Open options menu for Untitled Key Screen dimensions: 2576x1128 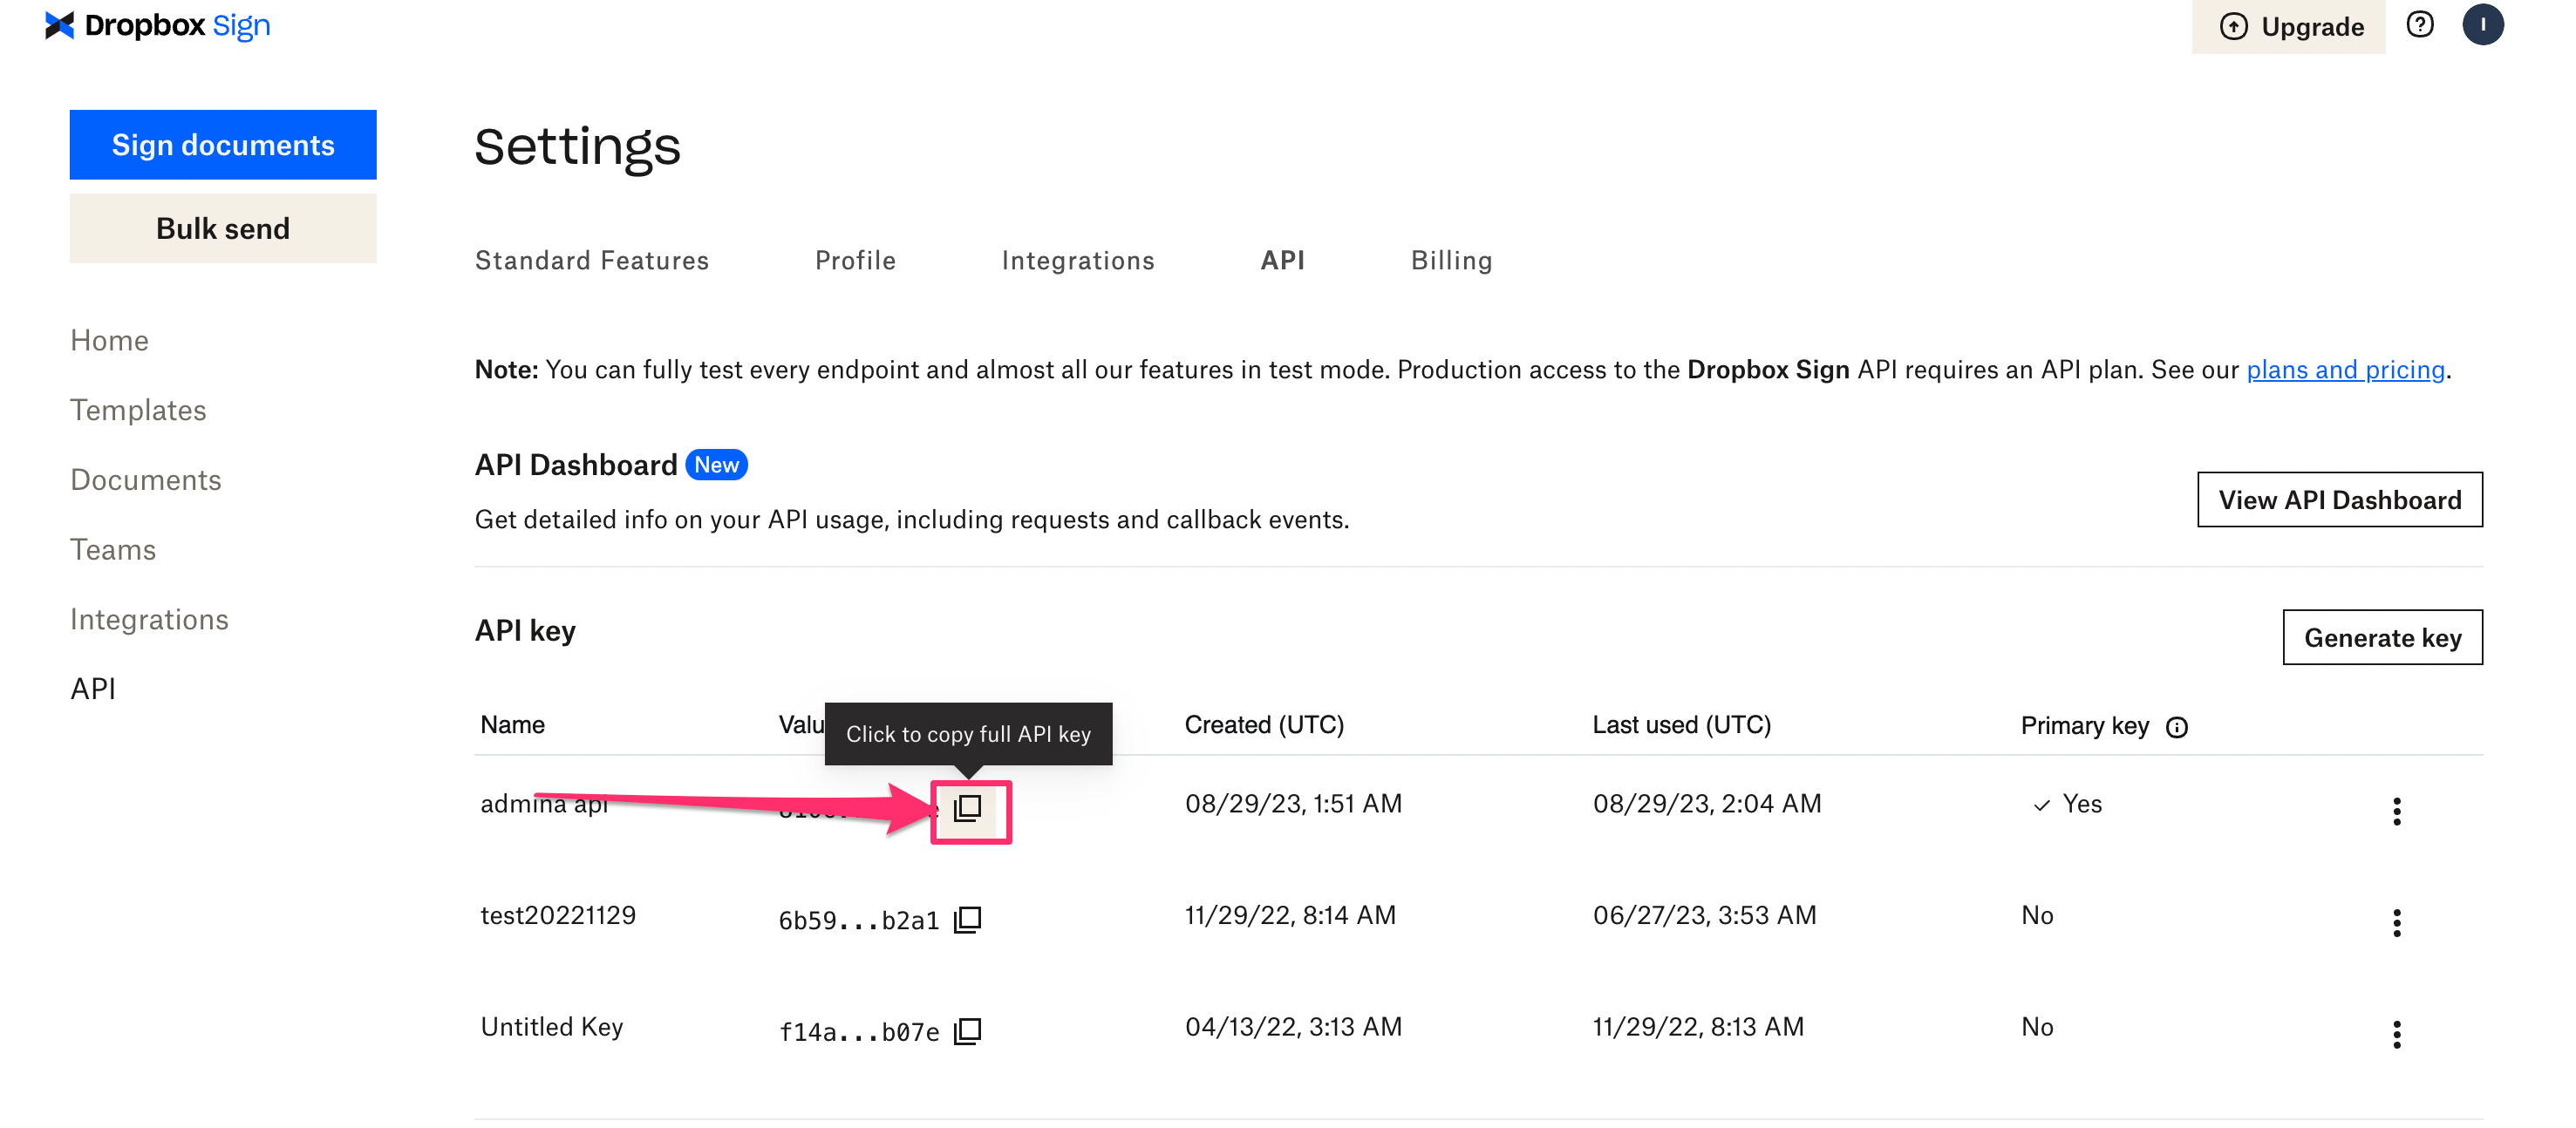(2396, 1034)
